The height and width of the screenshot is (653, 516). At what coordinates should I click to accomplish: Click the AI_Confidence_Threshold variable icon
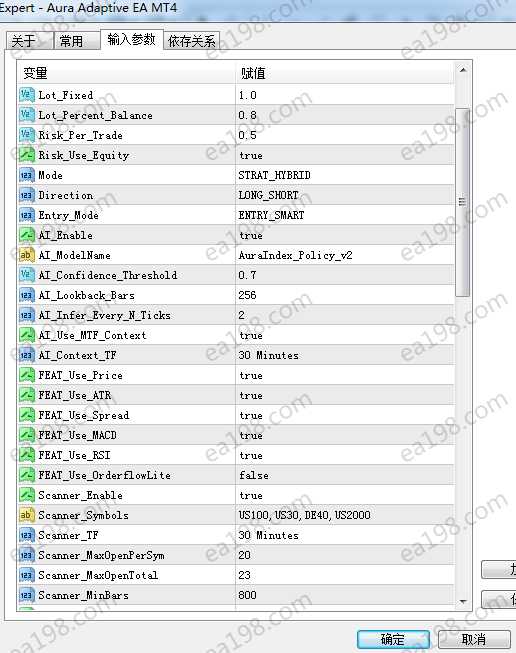coord(26,275)
